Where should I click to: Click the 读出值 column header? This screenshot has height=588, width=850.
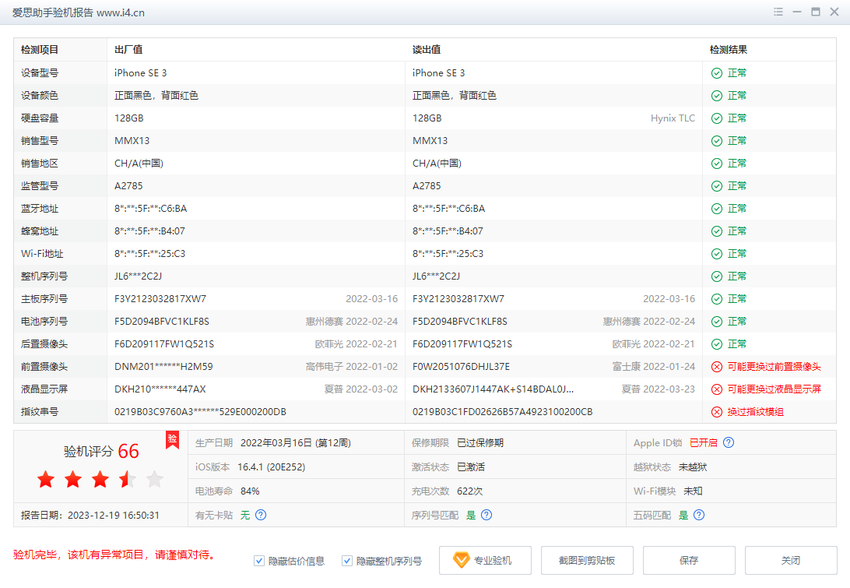426,50
